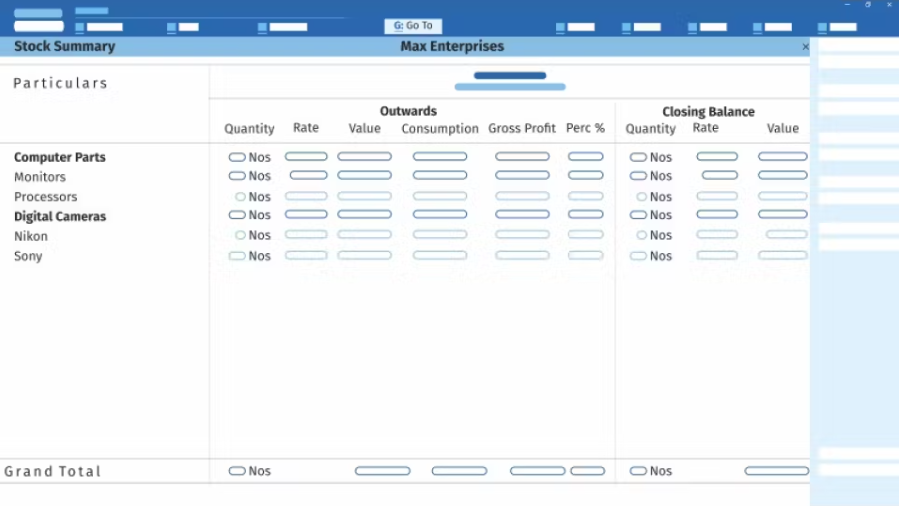
Task: Click Sony Closing Balance quantity Nos cell
Action: coord(651,256)
